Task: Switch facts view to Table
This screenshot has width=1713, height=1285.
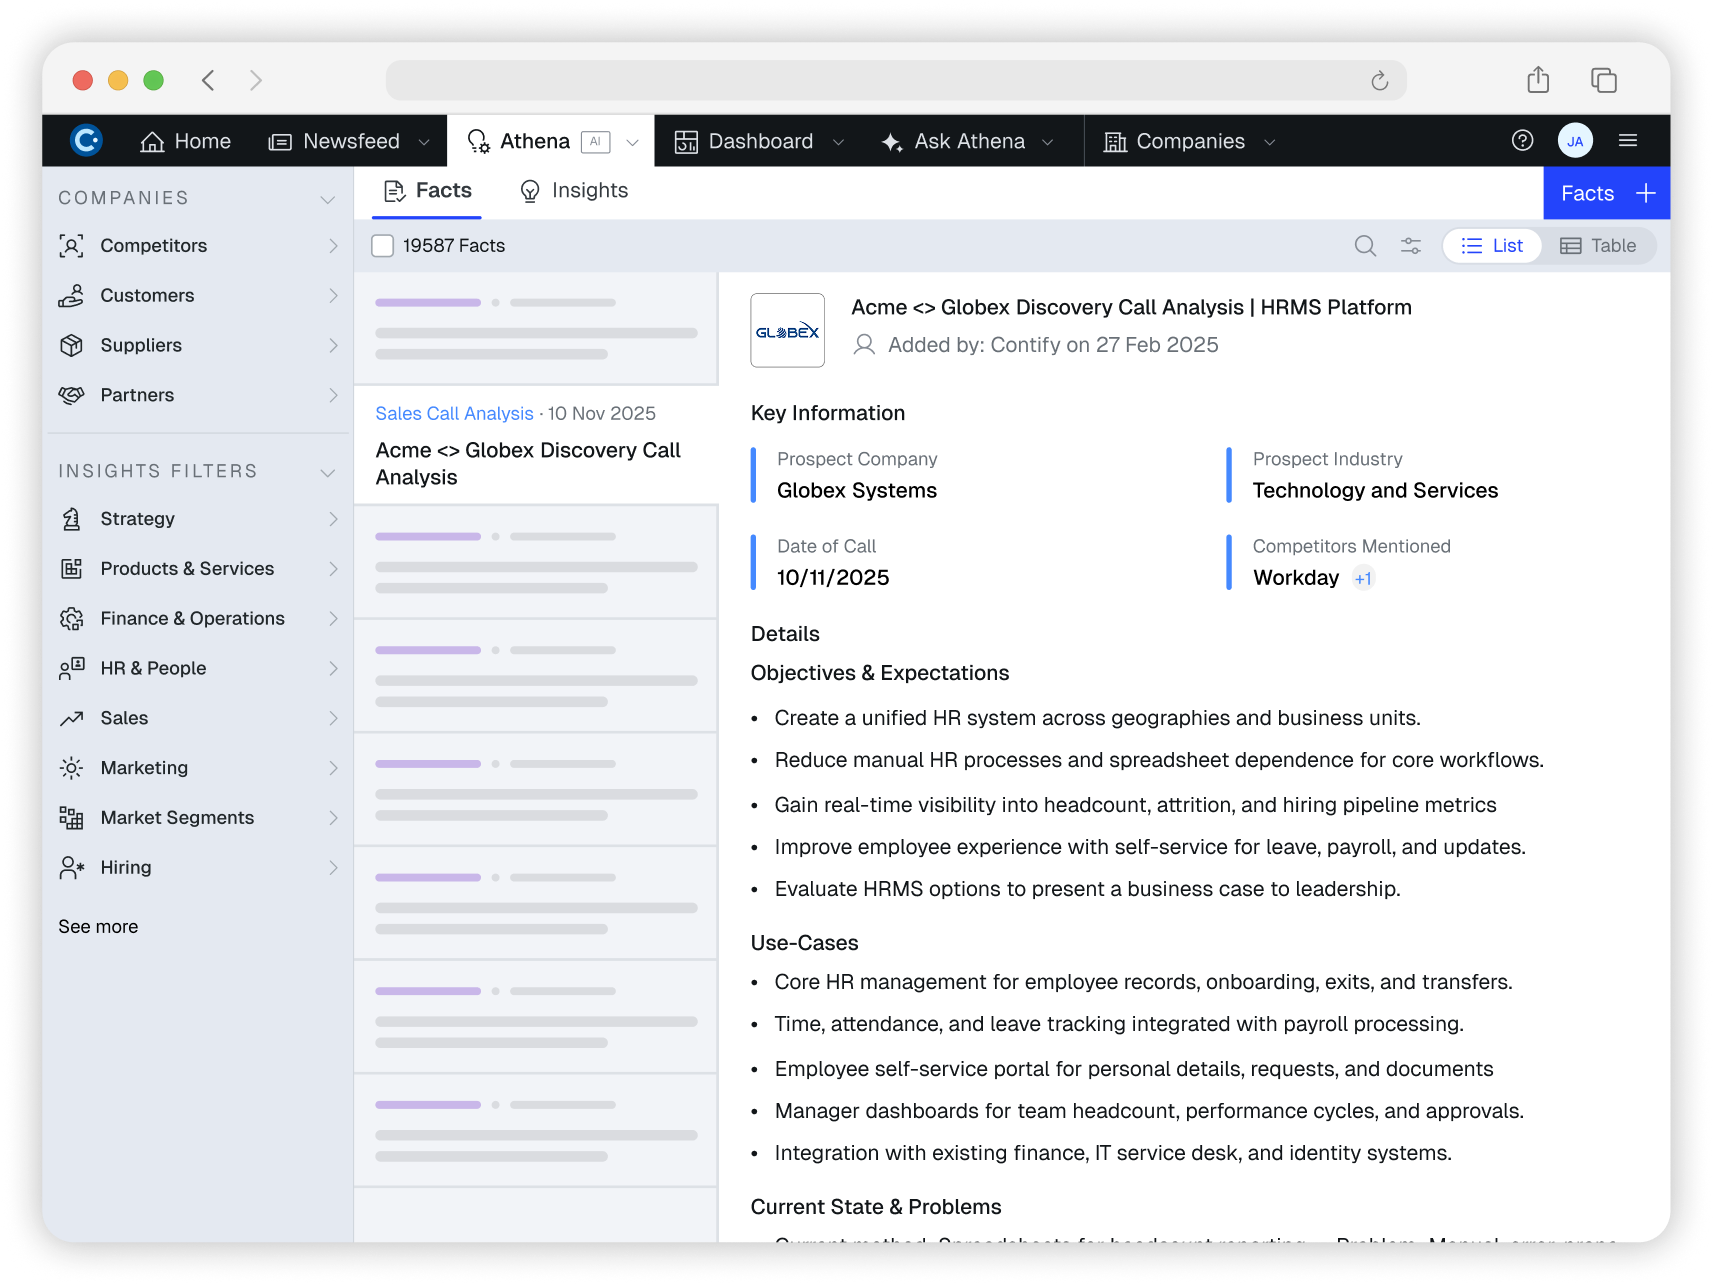Action: [x=1599, y=245]
